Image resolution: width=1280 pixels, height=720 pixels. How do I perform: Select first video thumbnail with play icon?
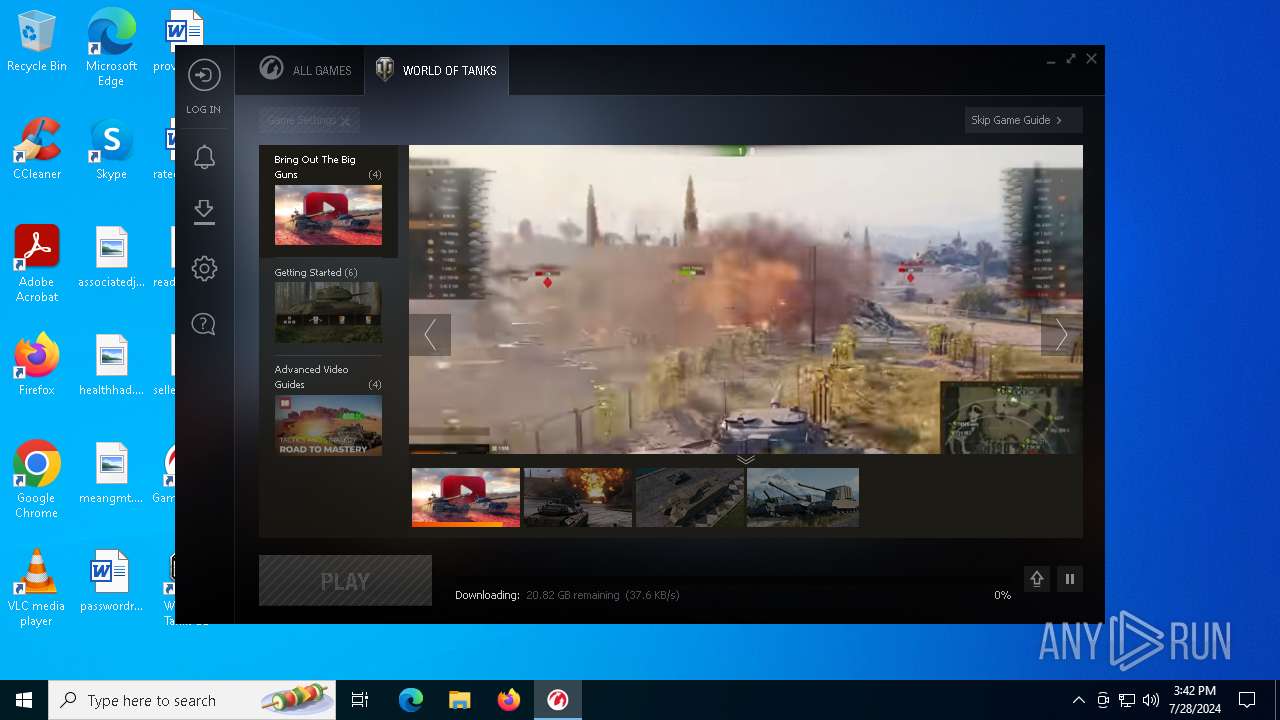click(466, 497)
